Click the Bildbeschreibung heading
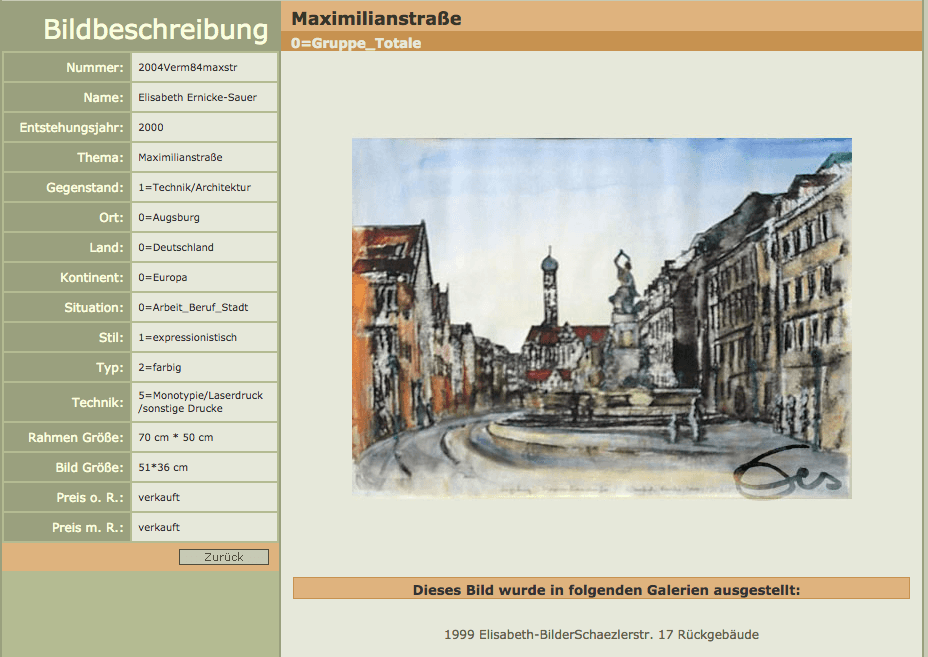The image size is (928, 657). click(x=156, y=30)
